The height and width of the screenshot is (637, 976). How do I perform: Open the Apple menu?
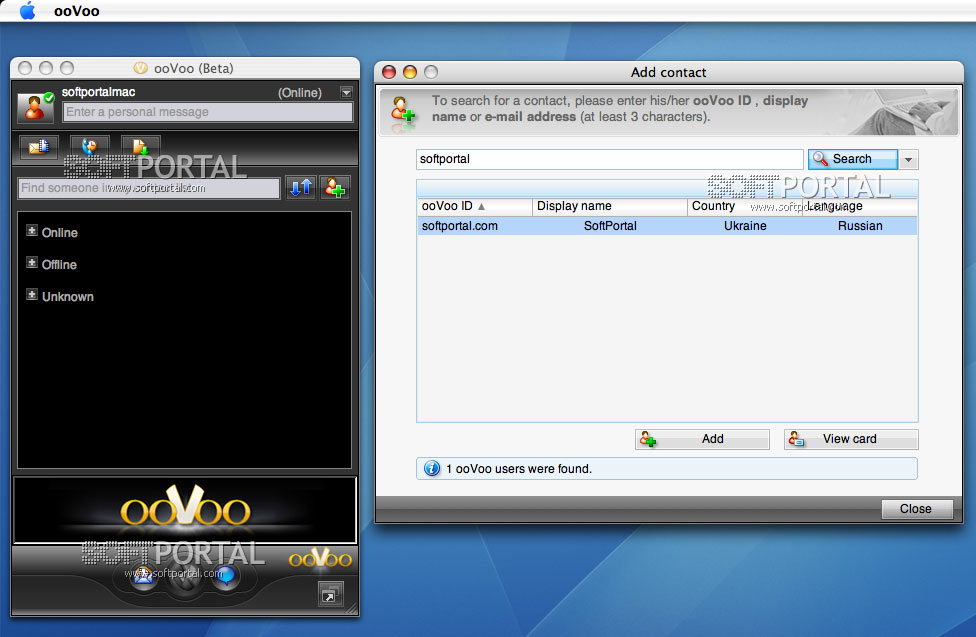(x=27, y=11)
